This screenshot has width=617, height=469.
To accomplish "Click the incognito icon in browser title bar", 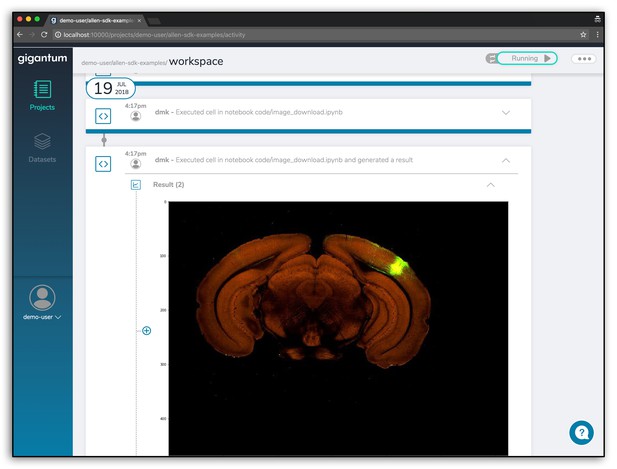I will pyautogui.click(x=597, y=19).
